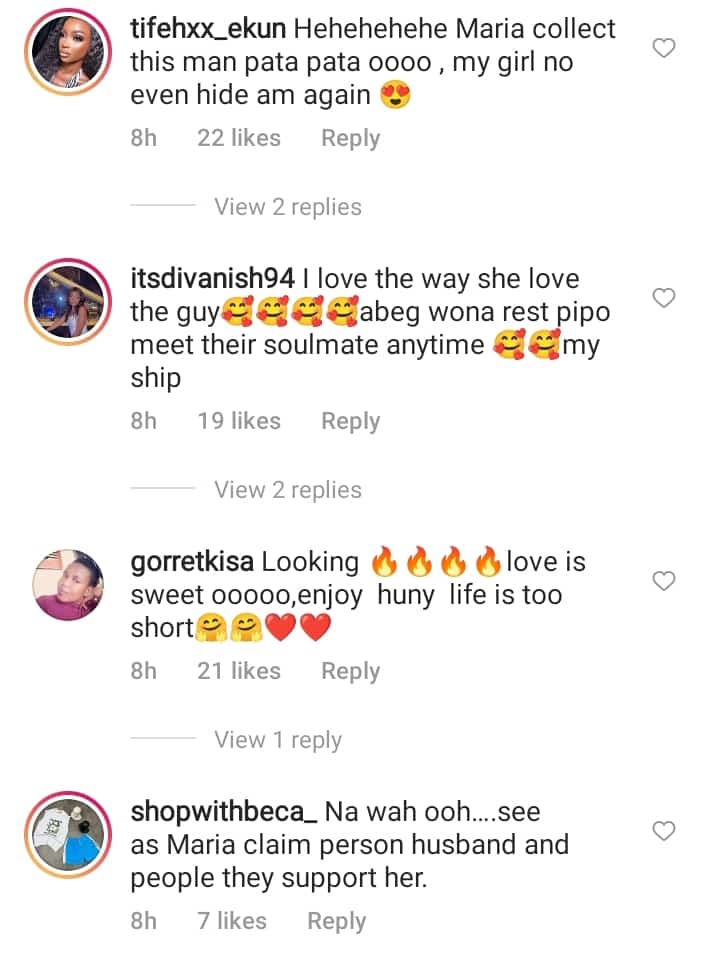Reply to shopwithbeca_'s comment
The image size is (719, 957).
pyautogui.click(x=336, y=921)
